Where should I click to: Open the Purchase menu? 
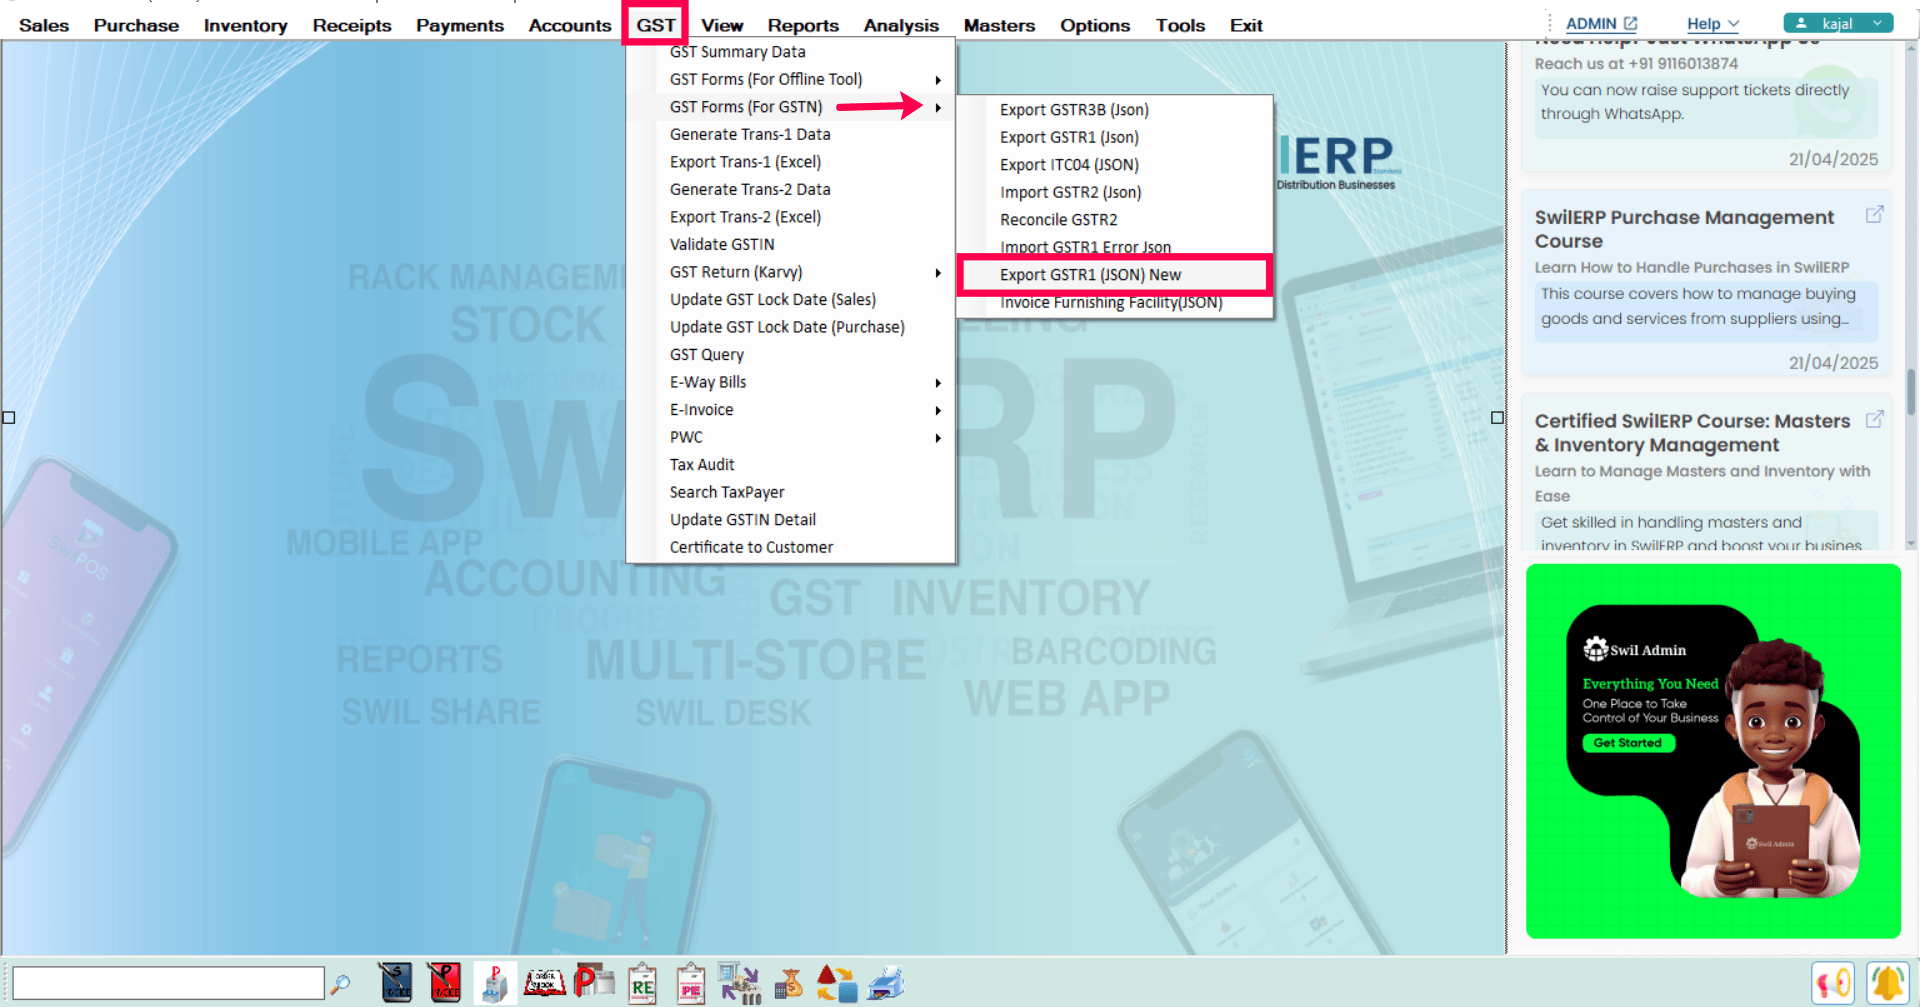pyautogui.click(x=136, y=25)
